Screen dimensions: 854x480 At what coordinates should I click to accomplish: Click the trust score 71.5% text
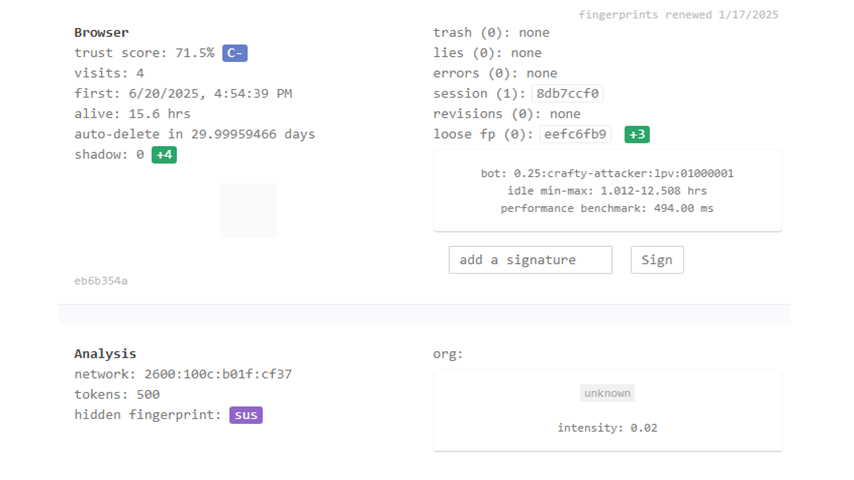click(144, 53)
